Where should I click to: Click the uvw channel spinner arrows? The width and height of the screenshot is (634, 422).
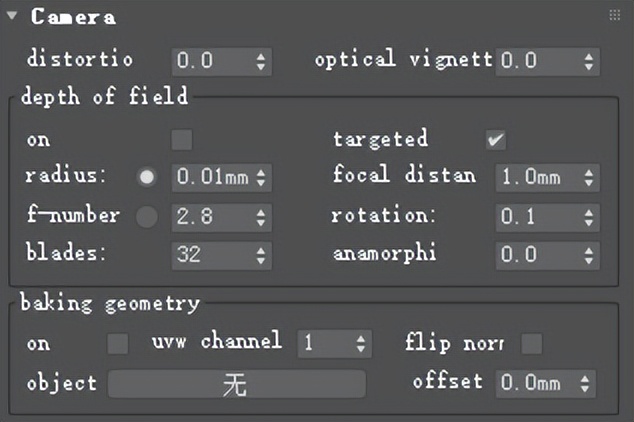tap(361, 344)
